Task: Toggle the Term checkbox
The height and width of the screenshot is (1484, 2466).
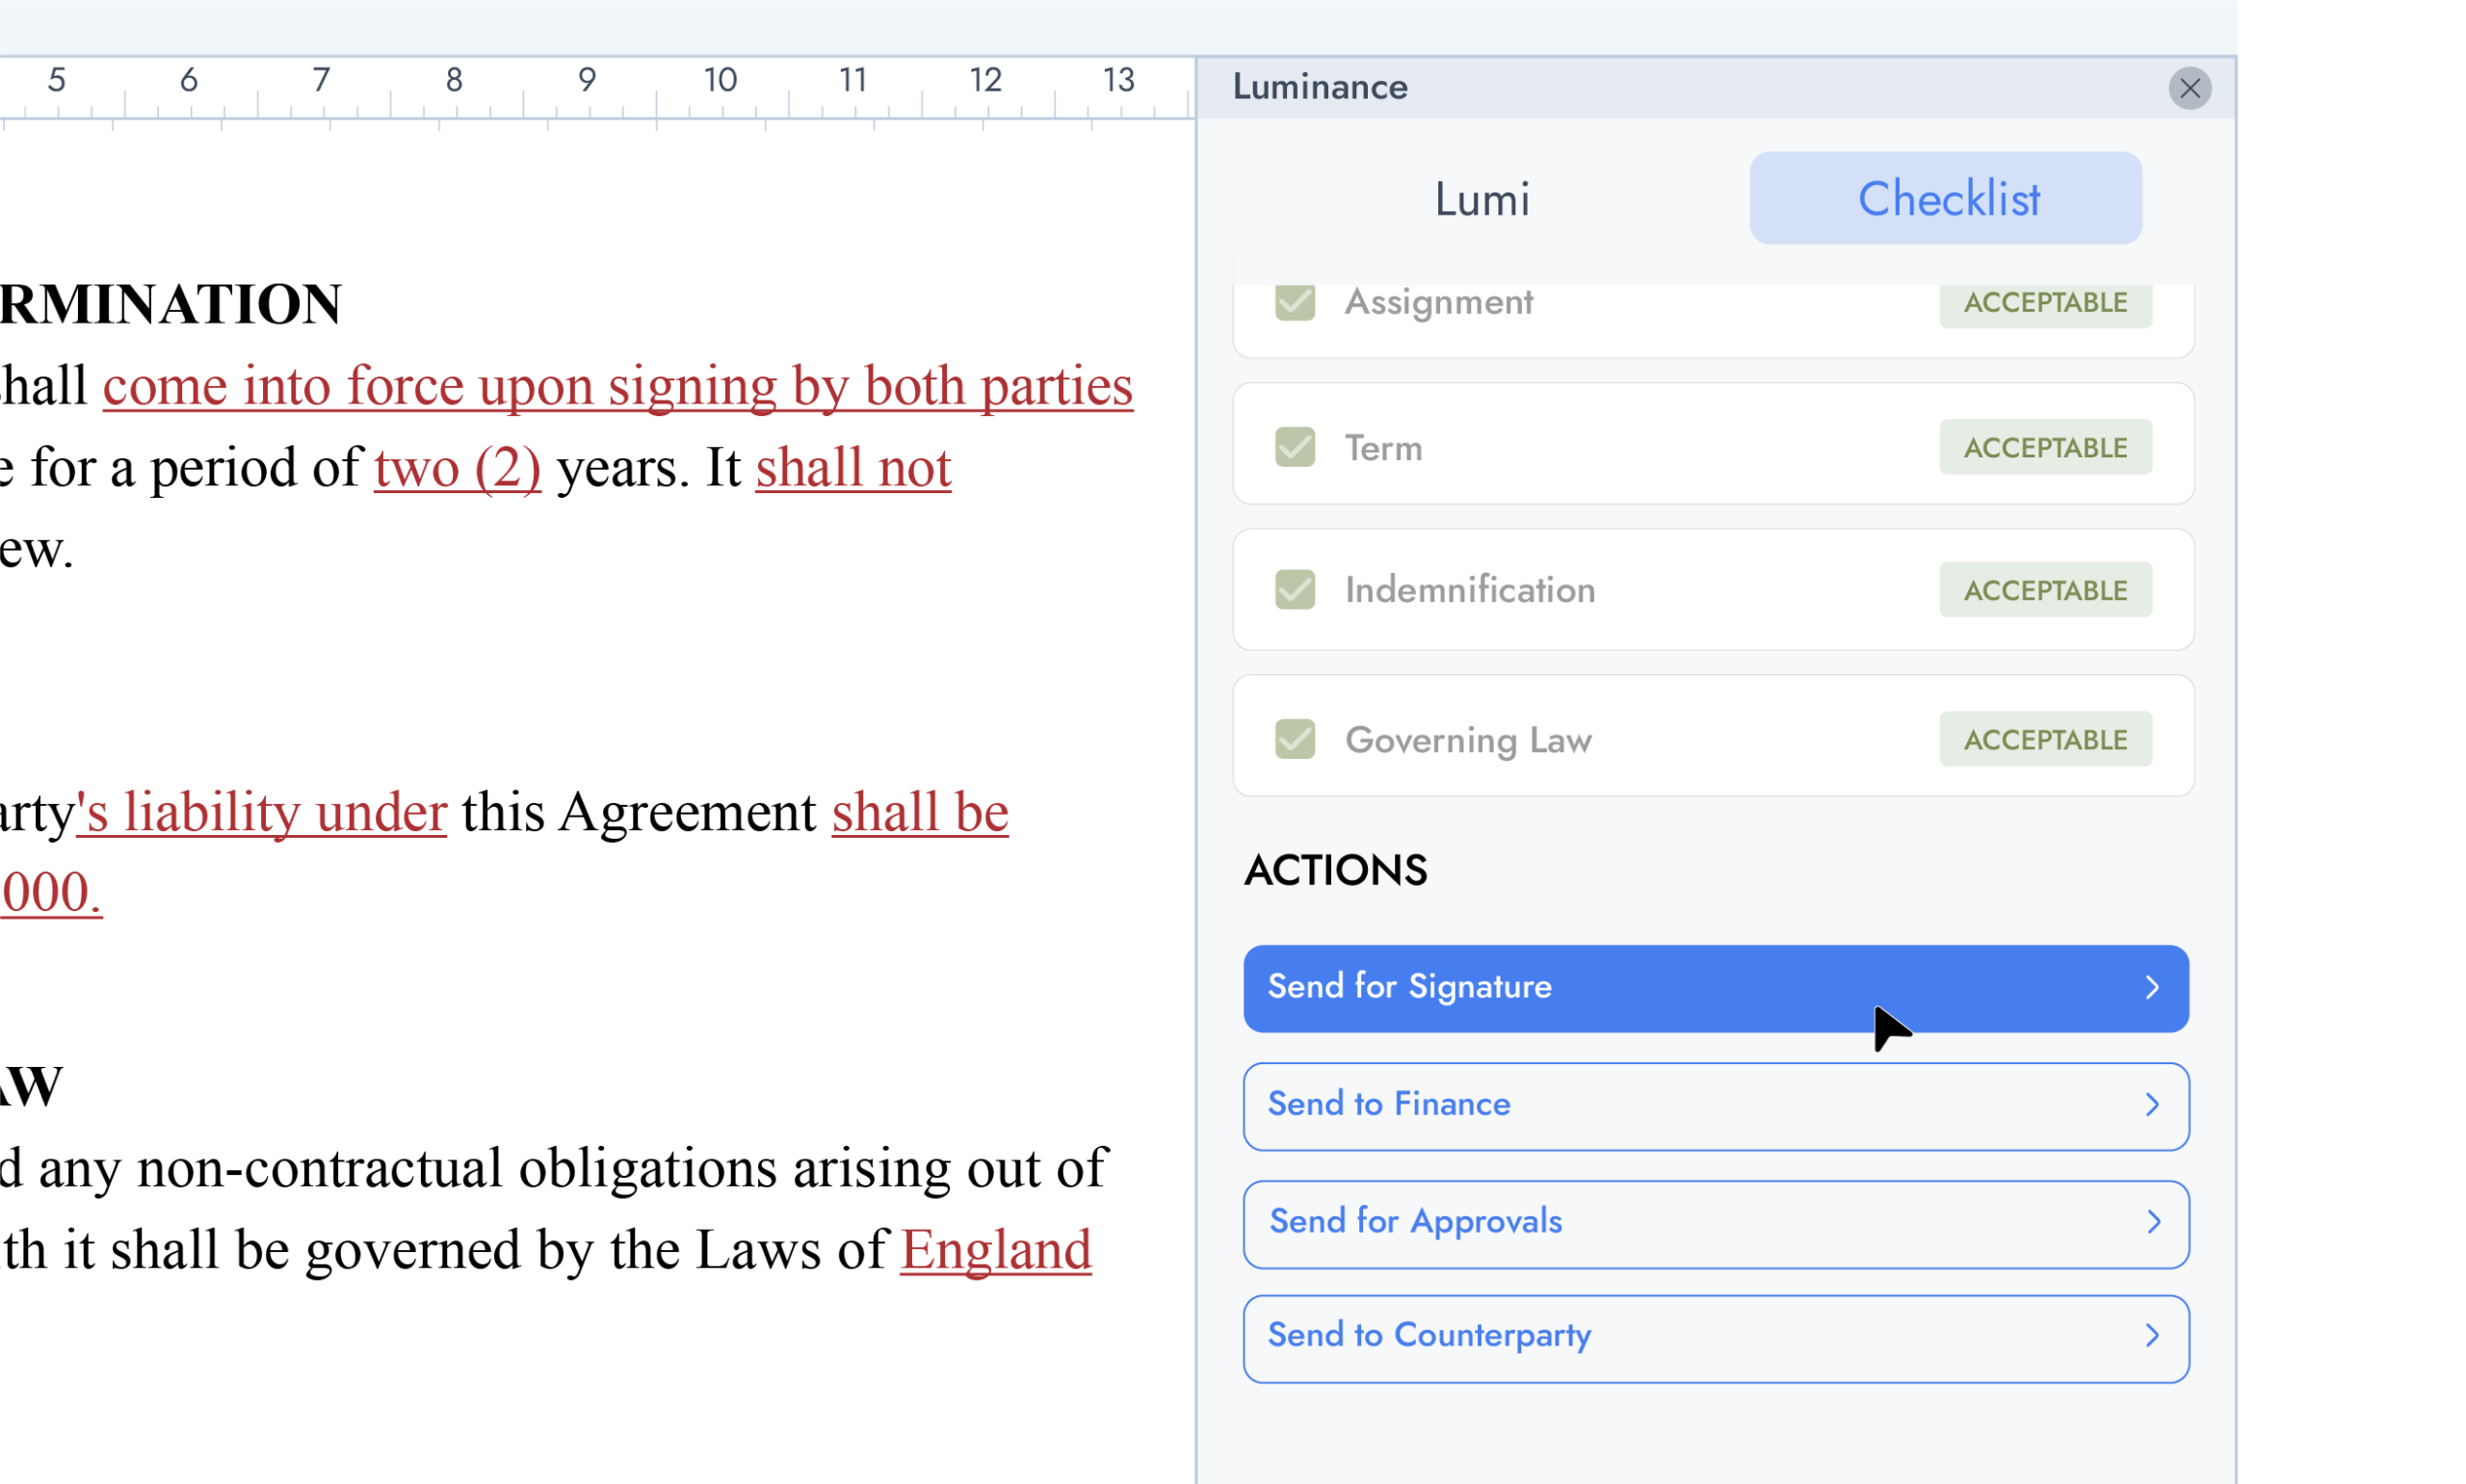Action: click(x=1294, y=447)
